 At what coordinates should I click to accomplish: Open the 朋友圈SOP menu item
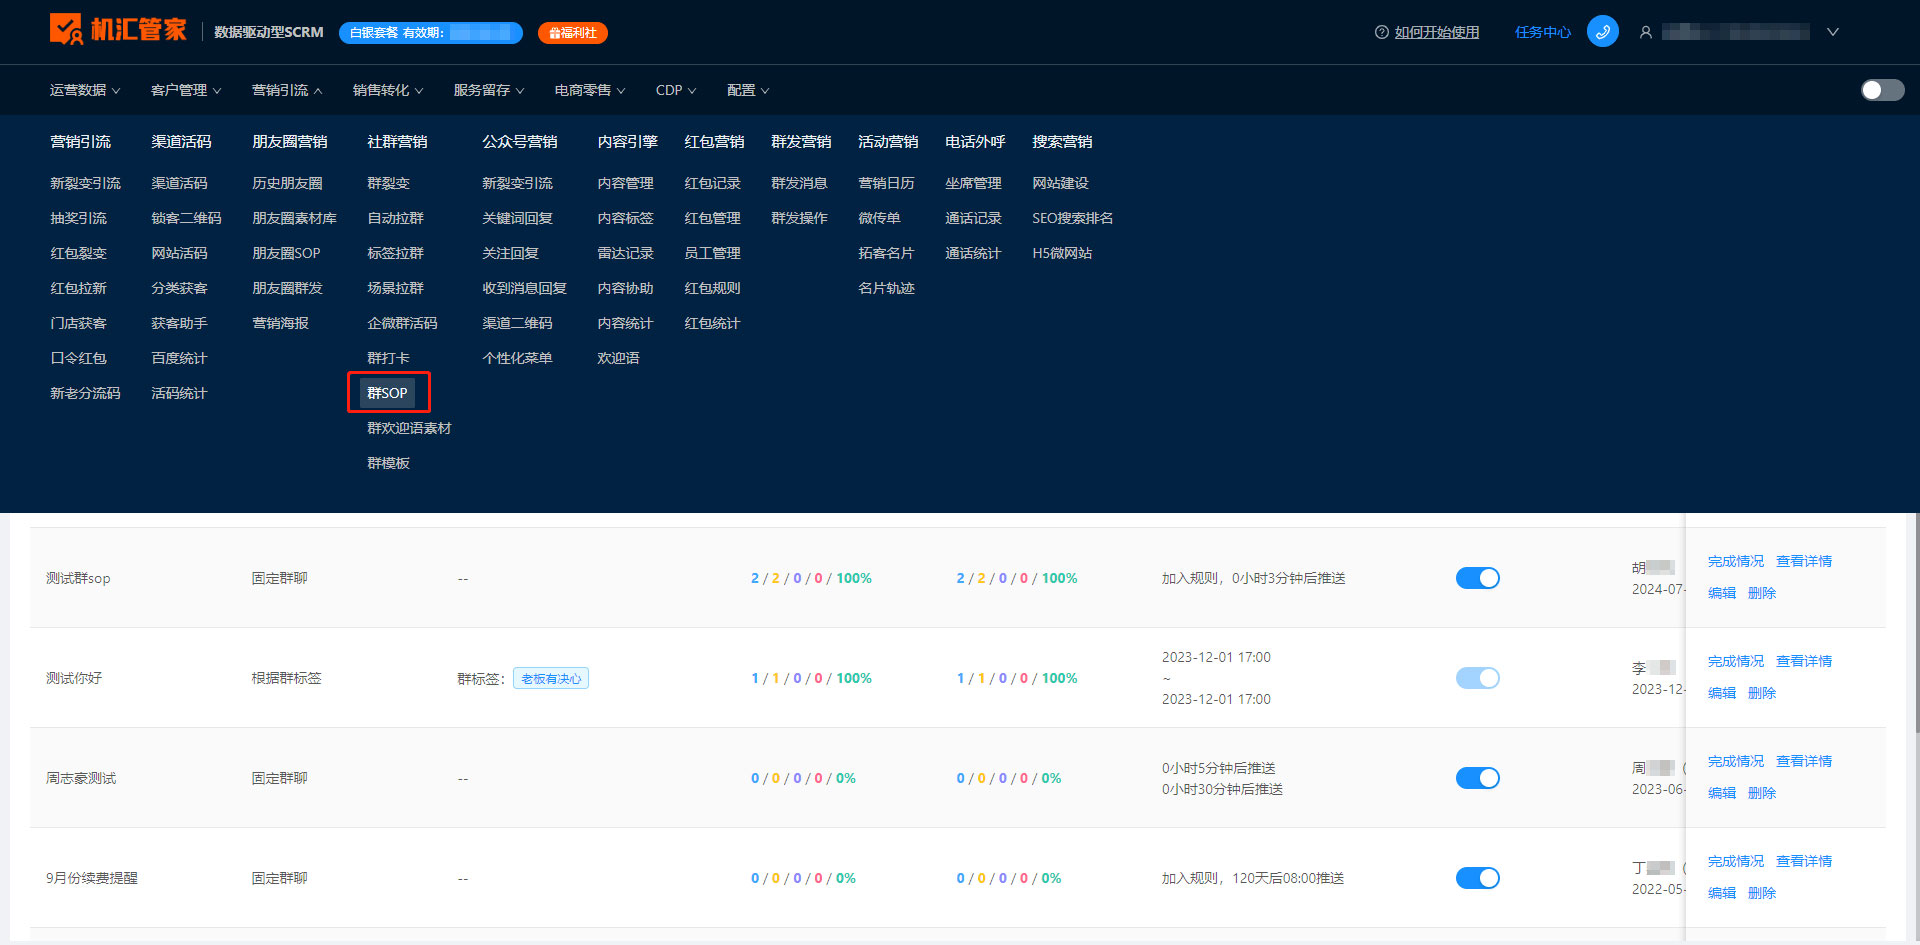[287, 253]
